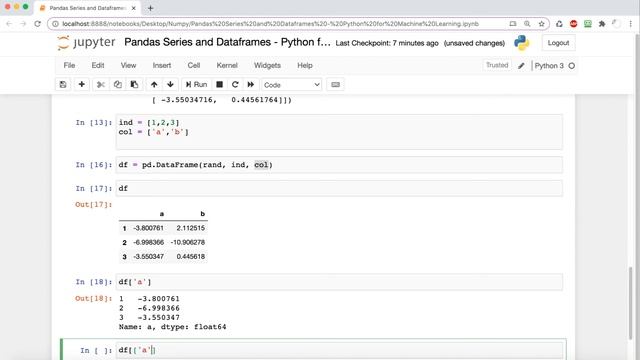Viewport: 640px width, 360px height.
Task: Open a new browser tab
Action: point(150,8)
